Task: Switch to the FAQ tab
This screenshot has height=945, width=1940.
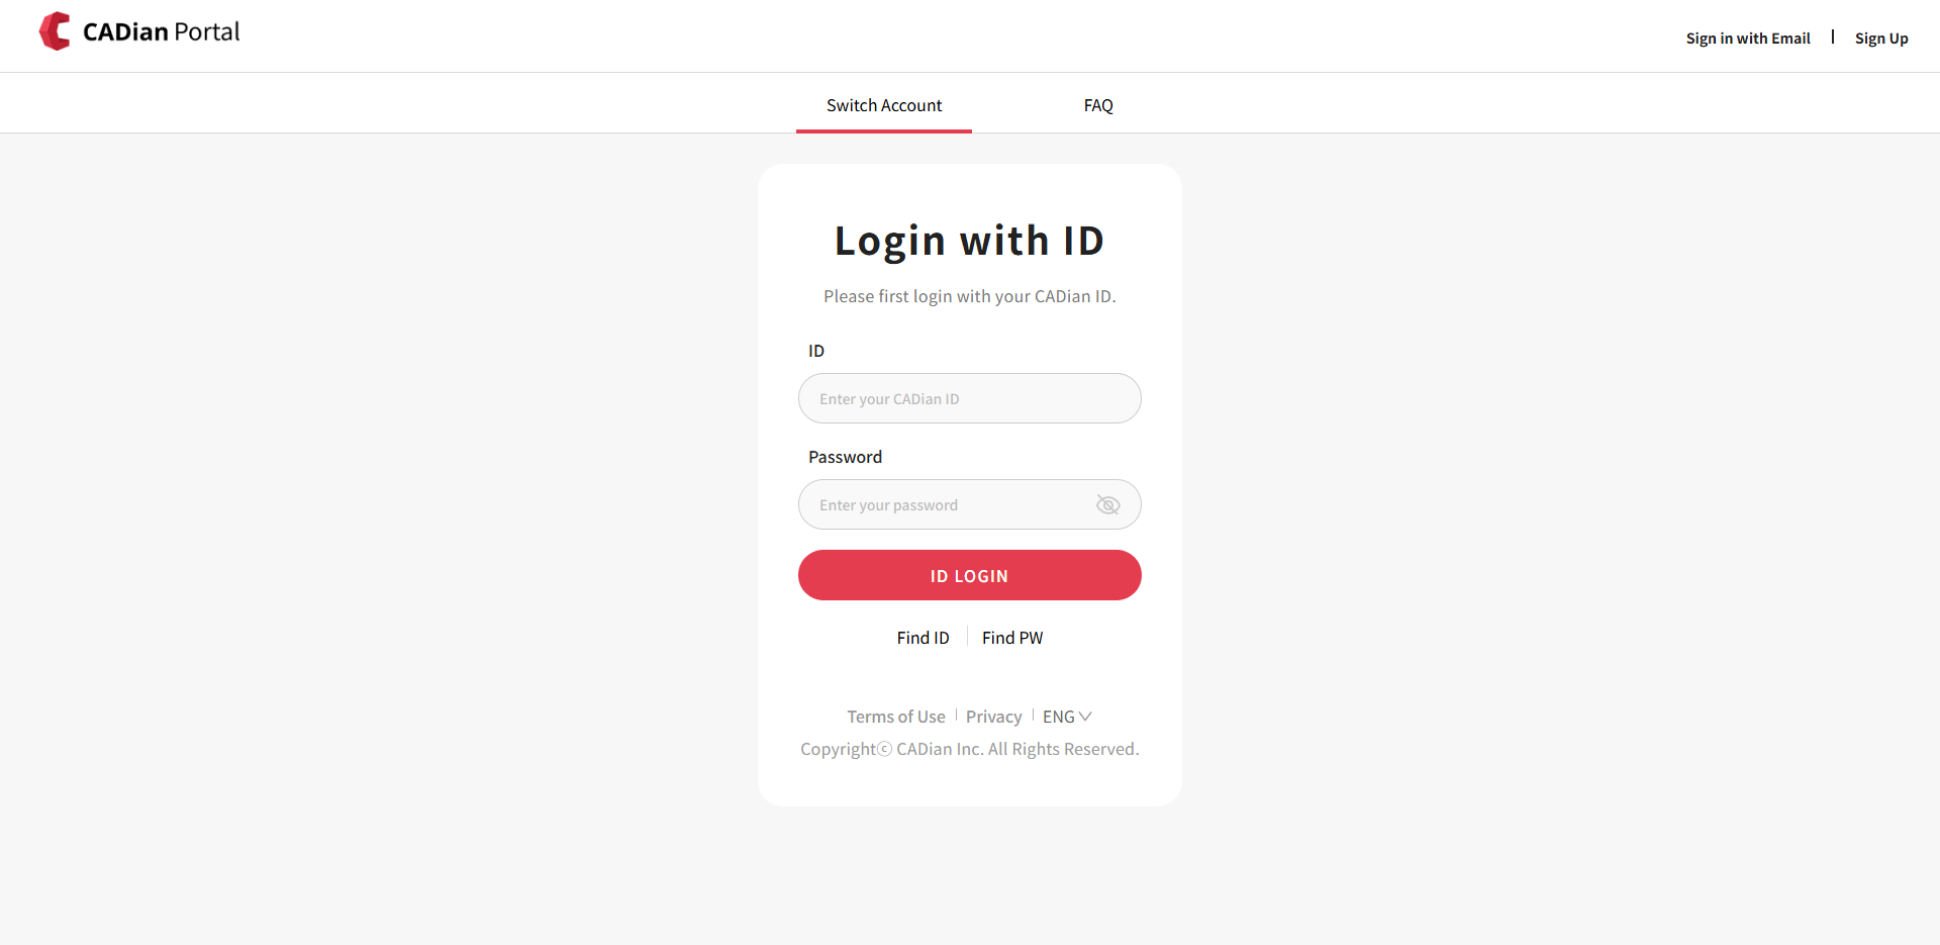Action: (x=1098, y=105)
